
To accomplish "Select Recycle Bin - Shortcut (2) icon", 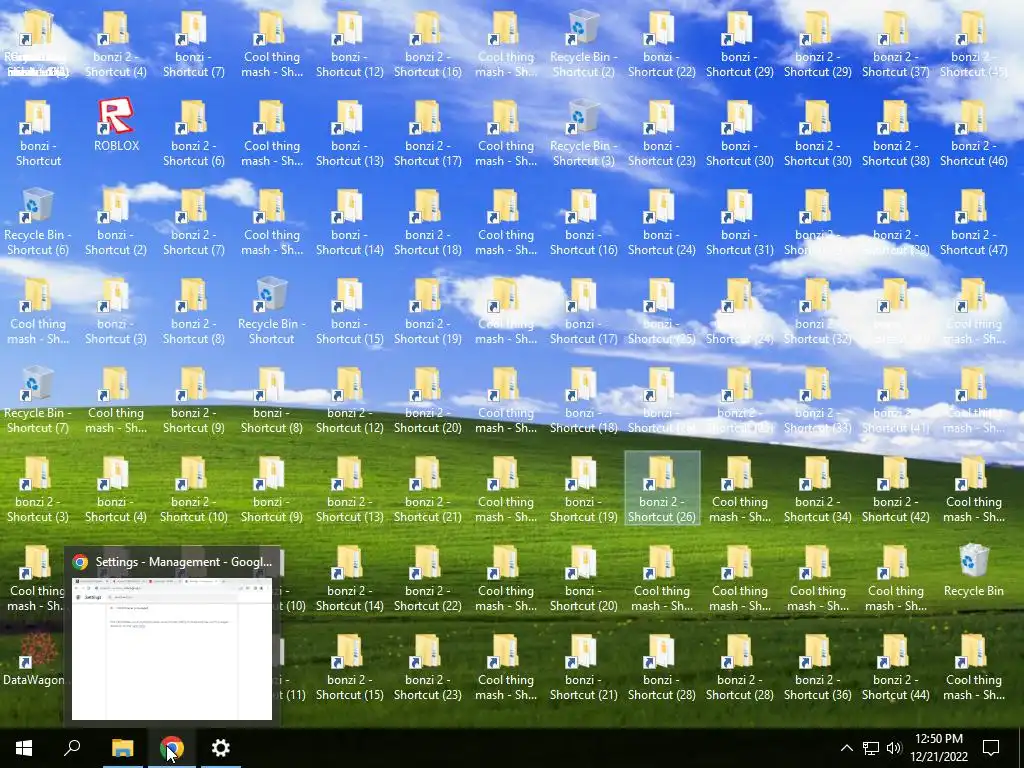I will pyautogui.click(x=584, y=44).
